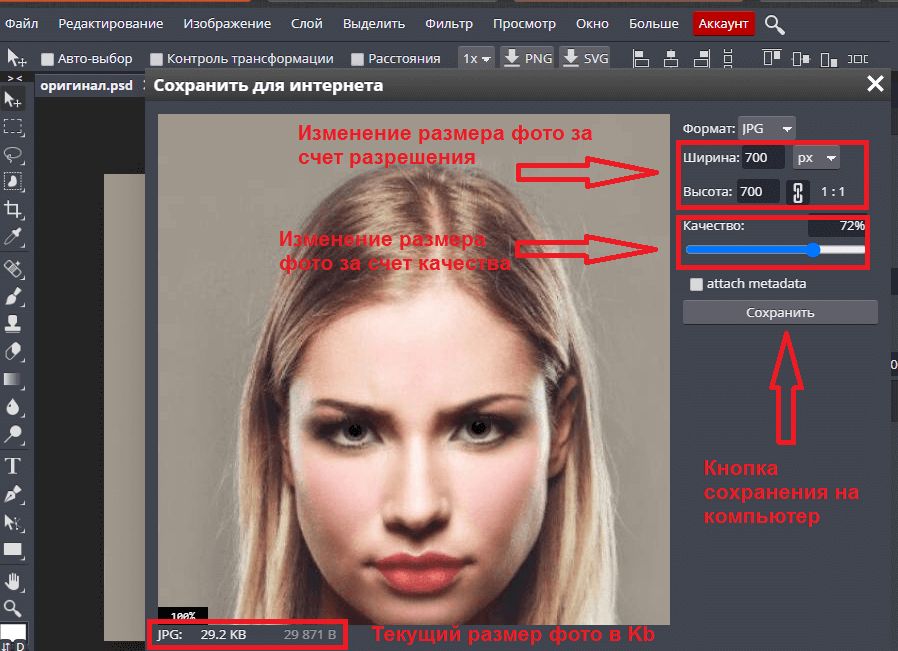Click the Качество slider handle
This screenshot has width=898, height=651.
813,250
